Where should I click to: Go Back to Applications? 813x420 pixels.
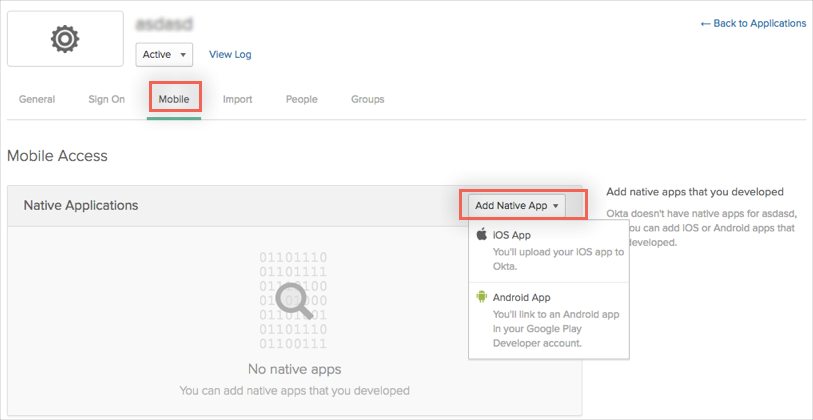pos(752,23)
